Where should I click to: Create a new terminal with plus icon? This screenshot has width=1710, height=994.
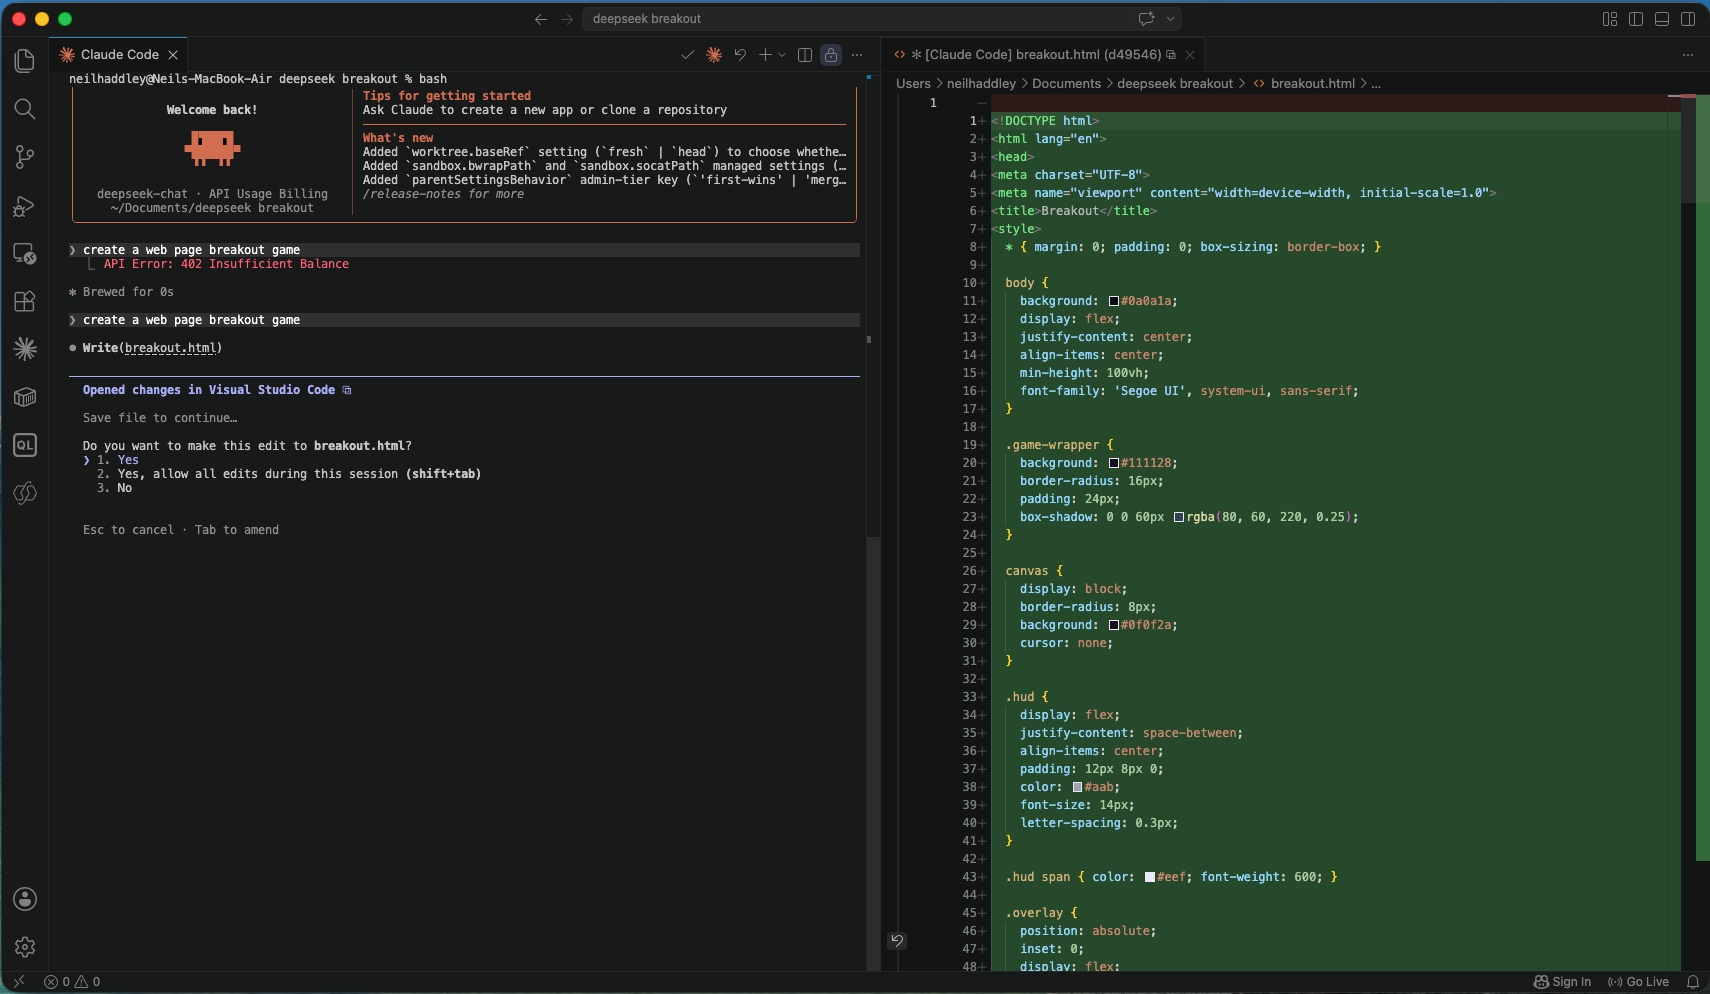coord(765,55)
